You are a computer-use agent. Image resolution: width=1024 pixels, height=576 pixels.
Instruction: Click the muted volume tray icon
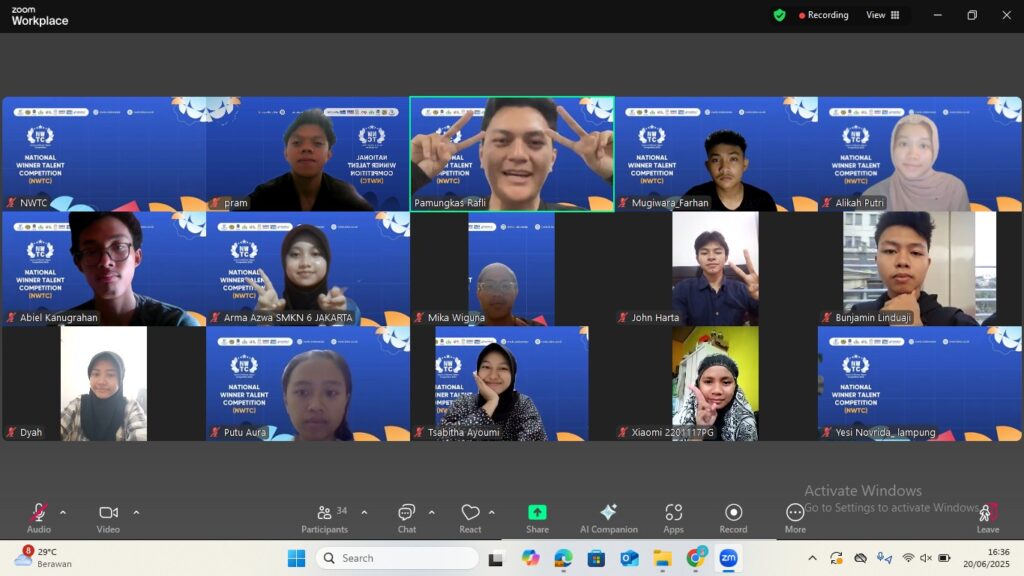[926, 558]
